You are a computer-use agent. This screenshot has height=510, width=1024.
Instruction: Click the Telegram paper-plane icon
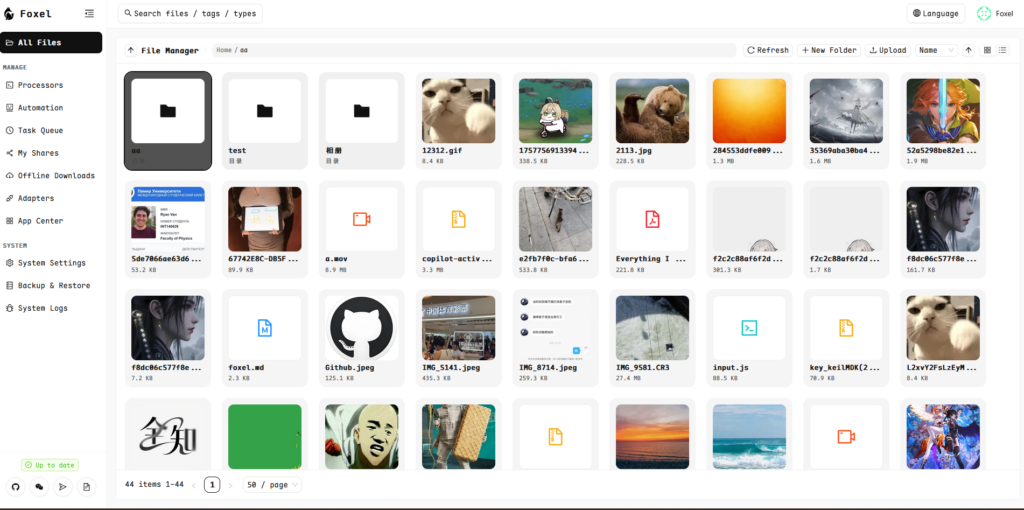63,487
